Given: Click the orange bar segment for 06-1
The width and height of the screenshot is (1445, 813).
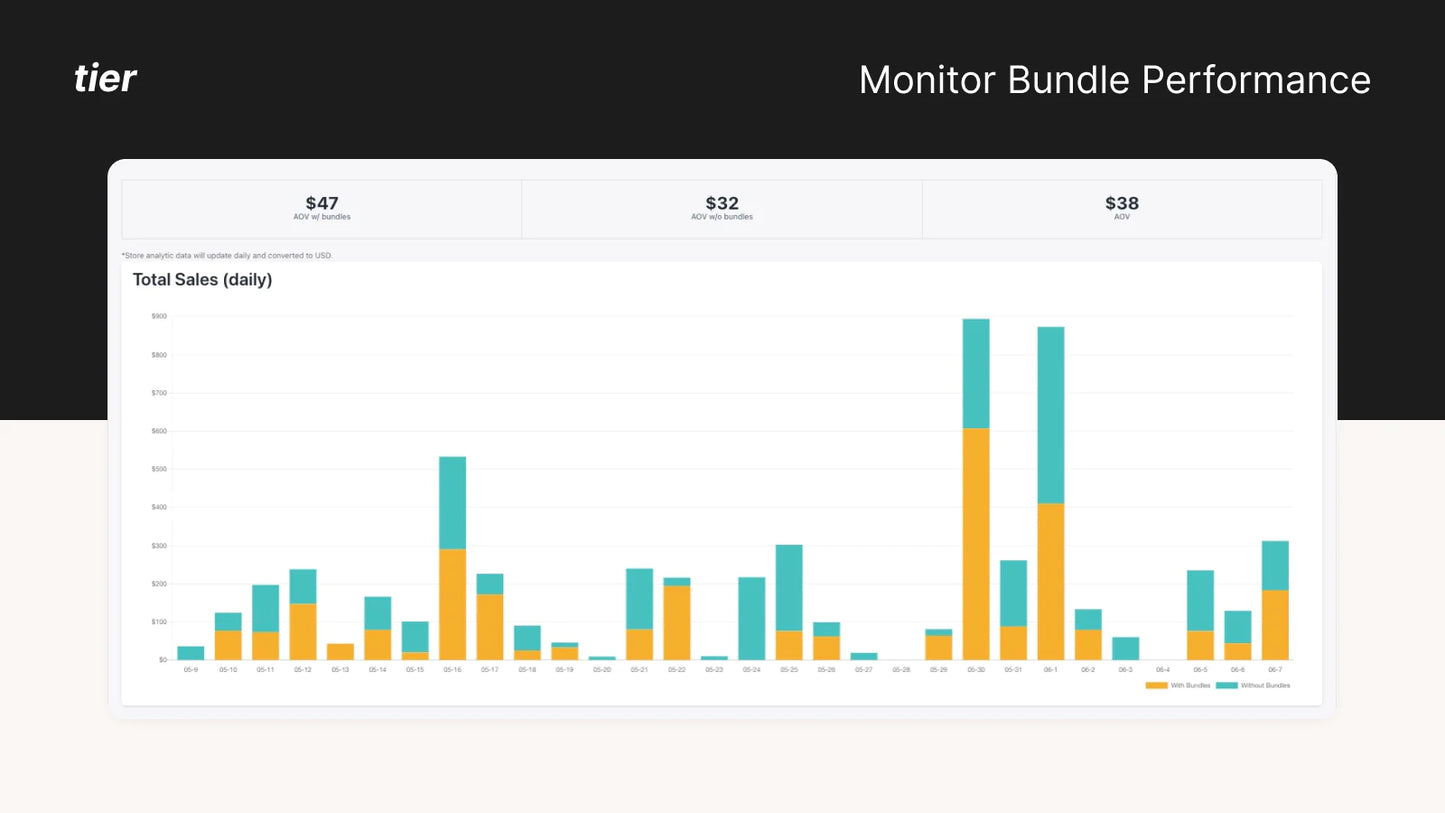Looking at the screenshot, I should point(1051,581).
